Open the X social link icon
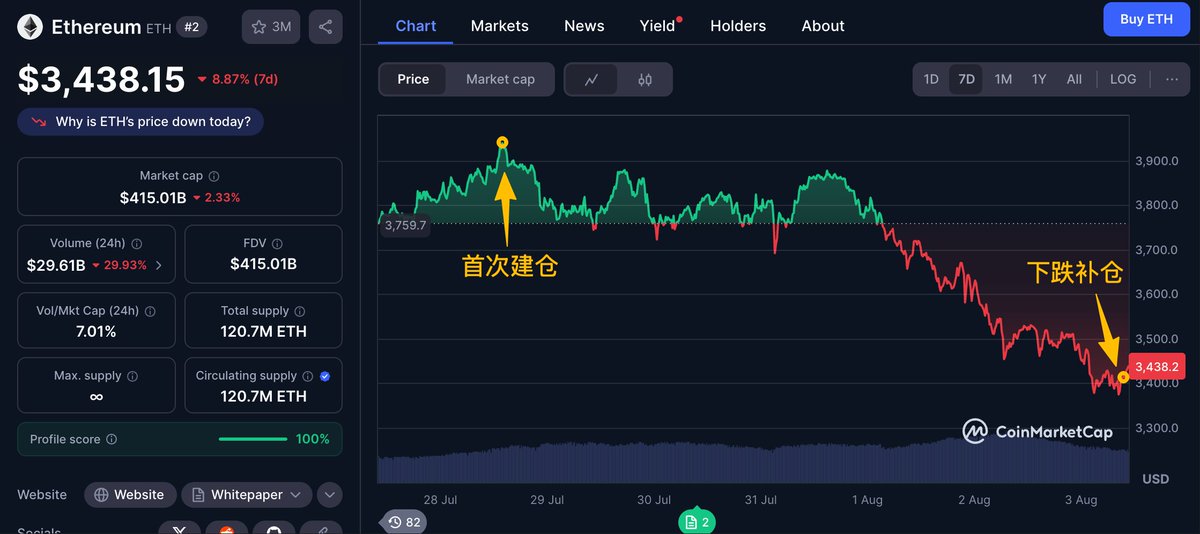1200x534 pixels. [x=180, y=530]
